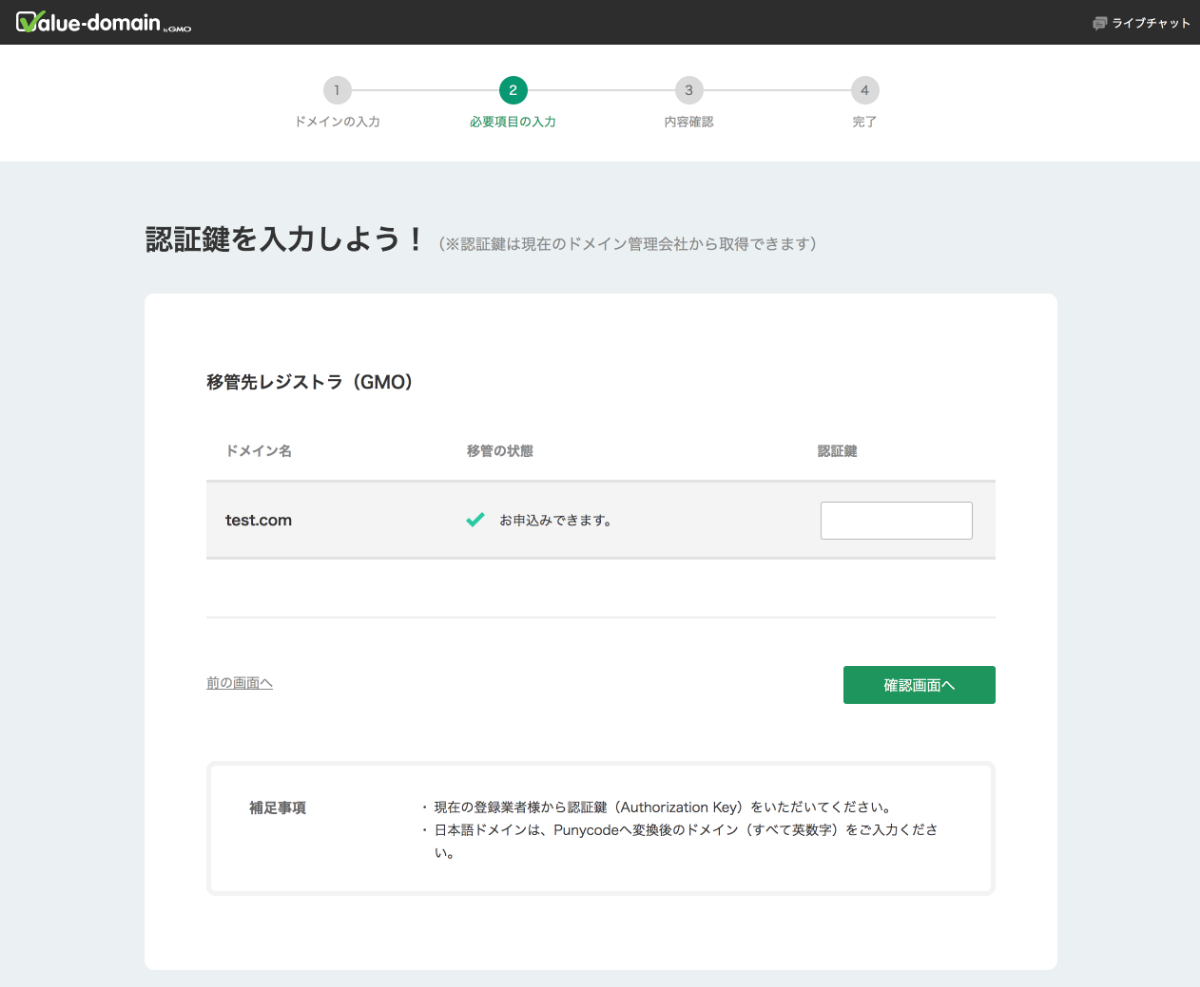This screenshot has height=987, width=1200.
Task: Focus the 認証鍵 input field for test.com
Action: coord(896,521)
